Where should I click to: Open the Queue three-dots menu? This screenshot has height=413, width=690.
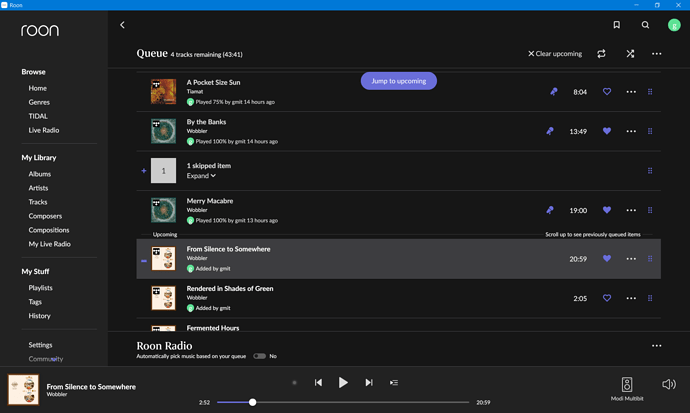point(656,54)
